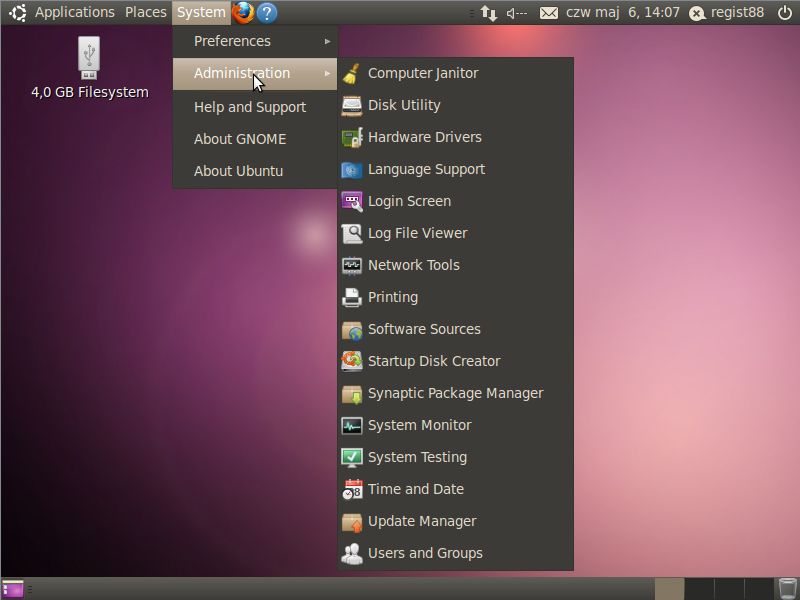This screenshot has width=800, height=600.
Task: Open the volume control indicator
Action: point(517,13)
